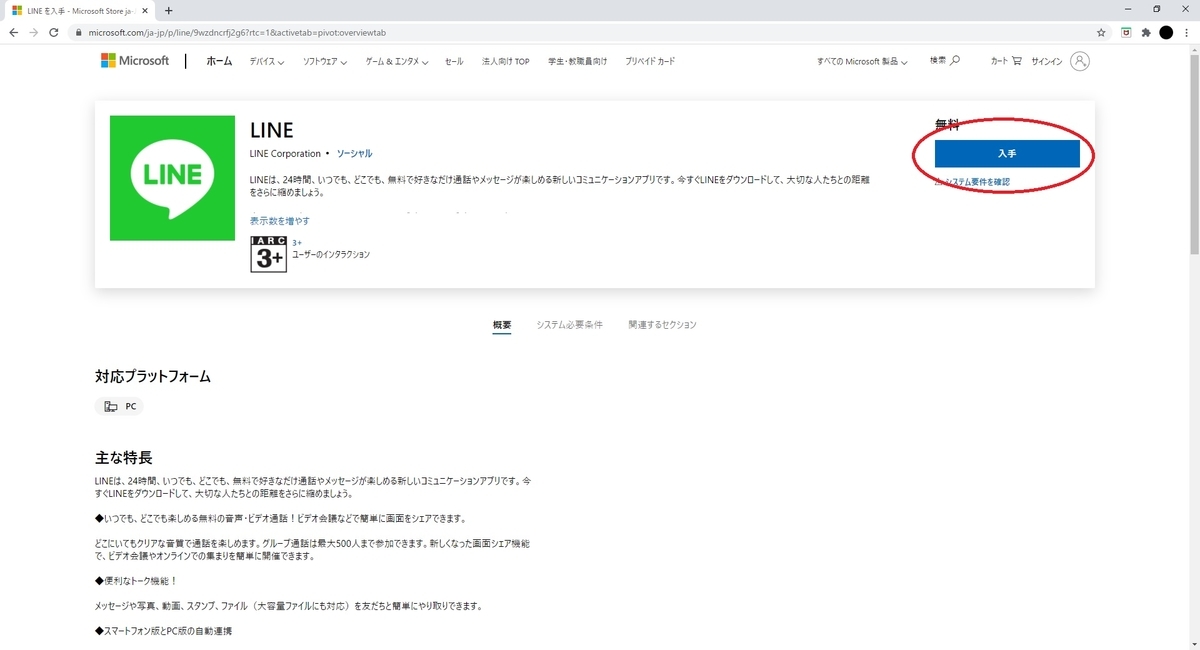Open 法人向け TOP in navigation

[506, 61]
